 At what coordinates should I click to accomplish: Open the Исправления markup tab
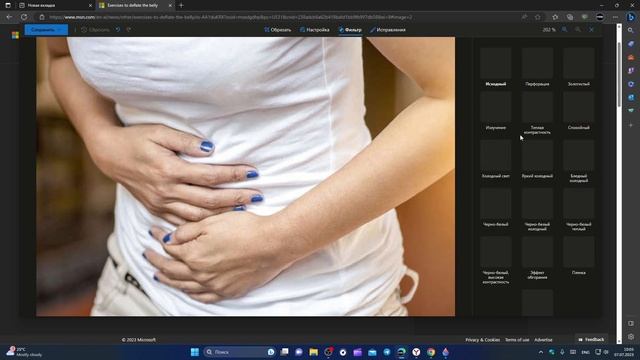coord(388,30)
